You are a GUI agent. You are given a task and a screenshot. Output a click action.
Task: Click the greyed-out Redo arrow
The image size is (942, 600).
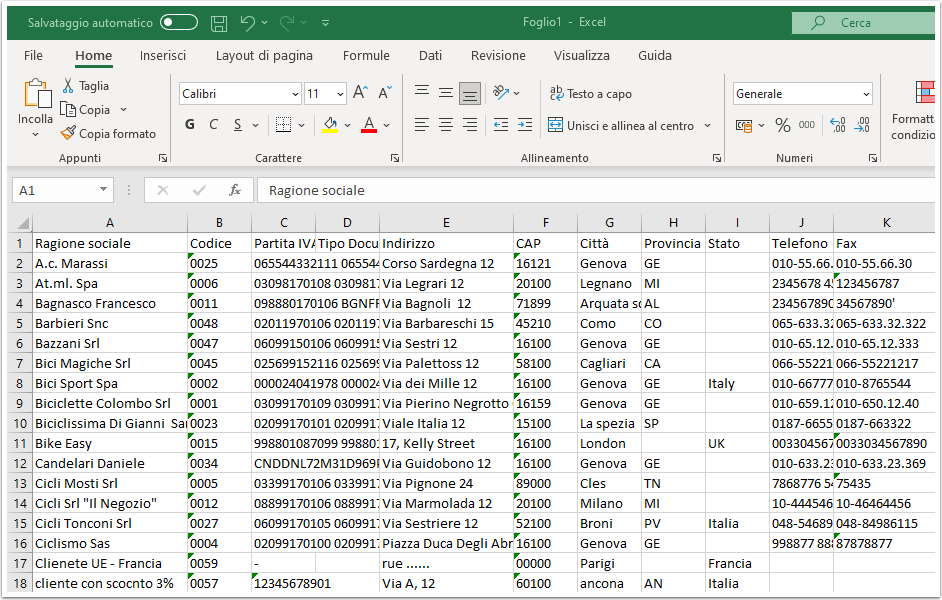coord(287,23)
